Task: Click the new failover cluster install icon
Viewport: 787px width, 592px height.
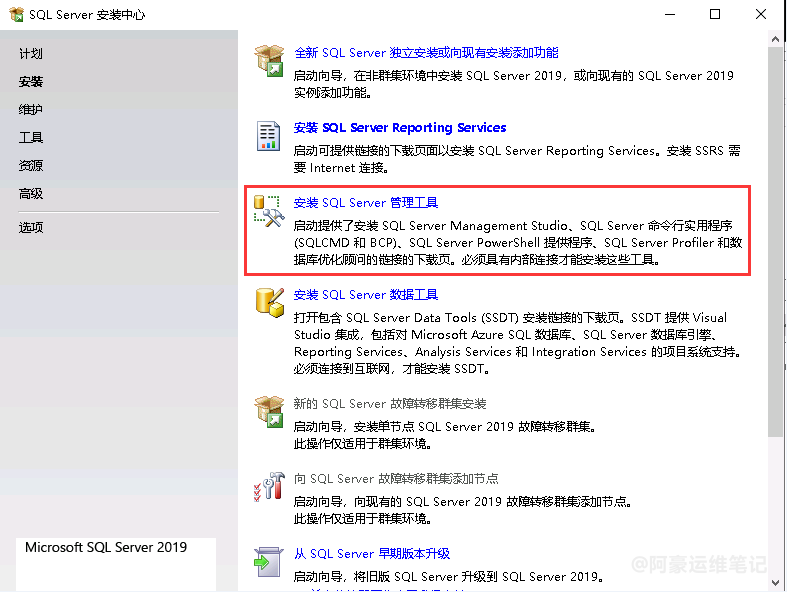Action: [269, 412]
